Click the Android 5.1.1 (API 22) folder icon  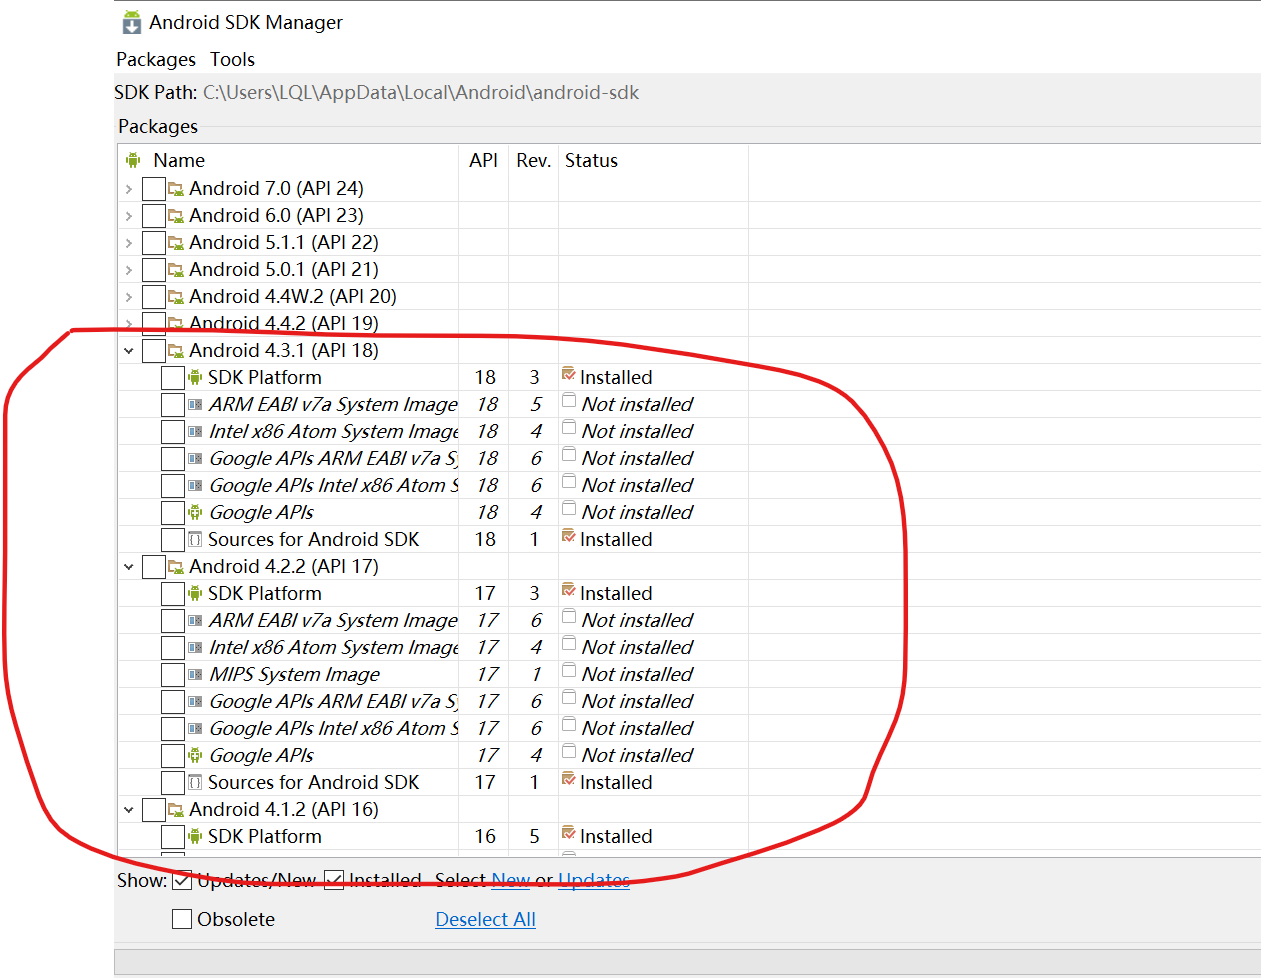[x=176, y=242]
